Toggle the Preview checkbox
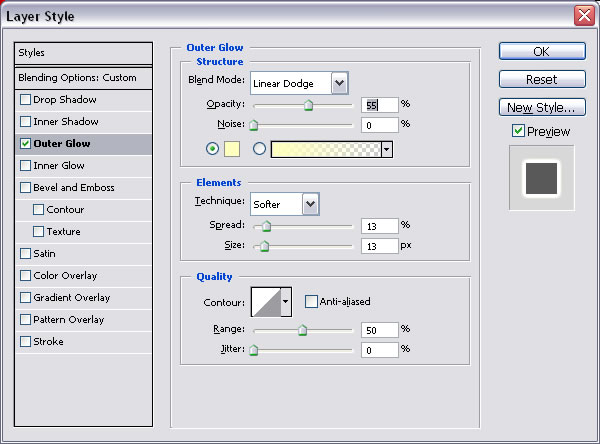Image resolution: width=600 pixels, height=444 pixels. pos(518,131)
